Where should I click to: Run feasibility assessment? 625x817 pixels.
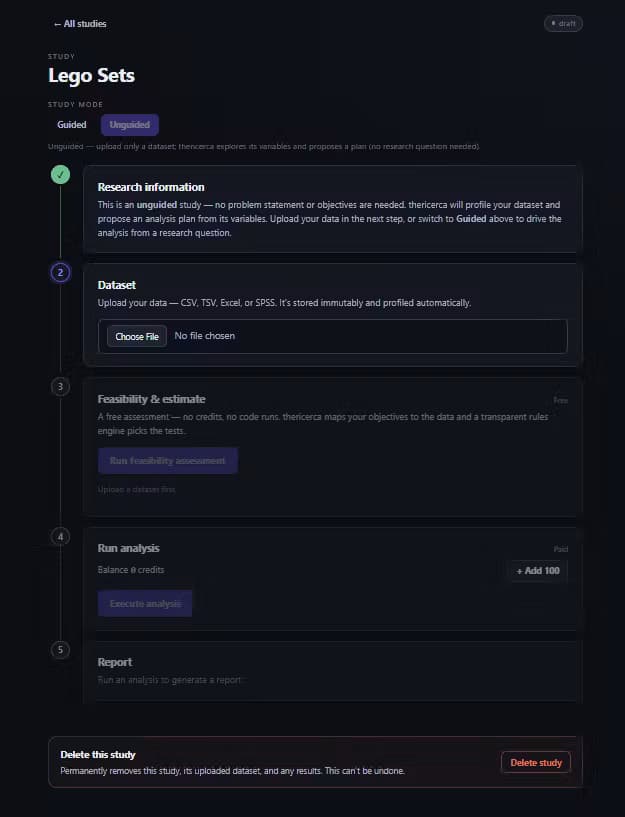(x=168, y=461)
